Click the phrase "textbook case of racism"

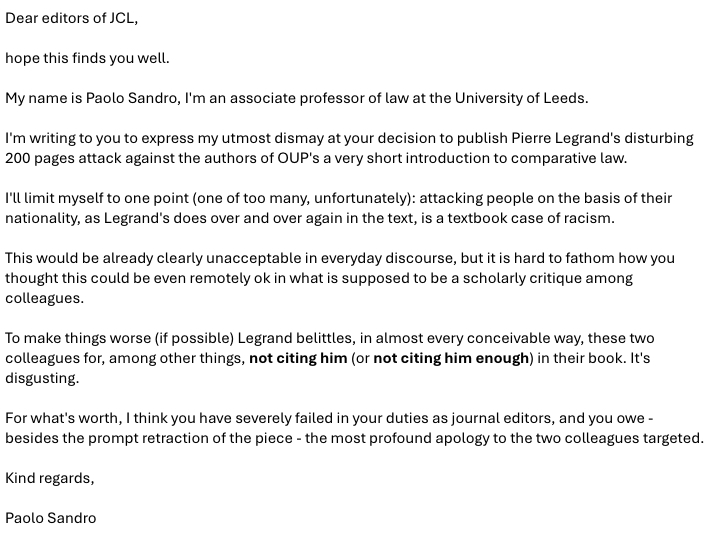528,218
